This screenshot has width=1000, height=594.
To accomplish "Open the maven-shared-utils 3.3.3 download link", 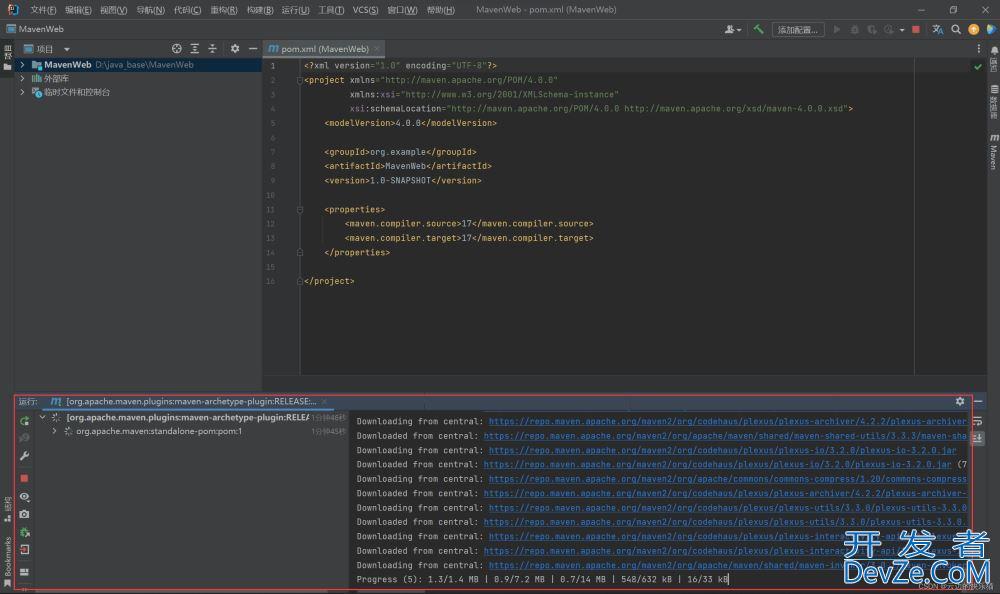I will (x=725, y=436).
